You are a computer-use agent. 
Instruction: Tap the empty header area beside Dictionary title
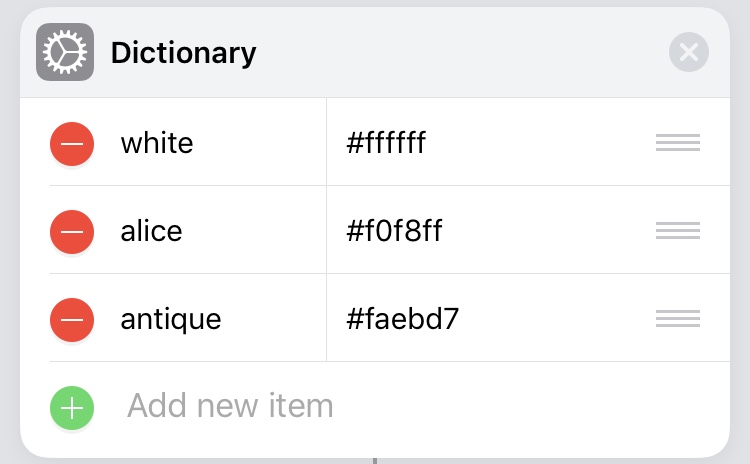pyautogui.click(x=460, y=52)
